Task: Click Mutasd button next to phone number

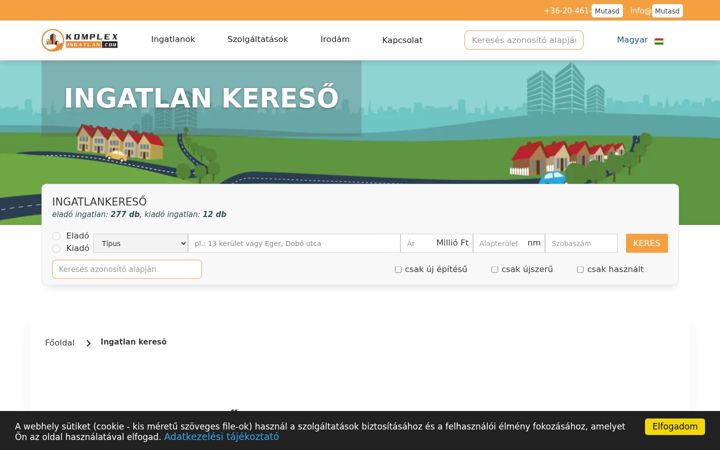Action: point(607,11)
